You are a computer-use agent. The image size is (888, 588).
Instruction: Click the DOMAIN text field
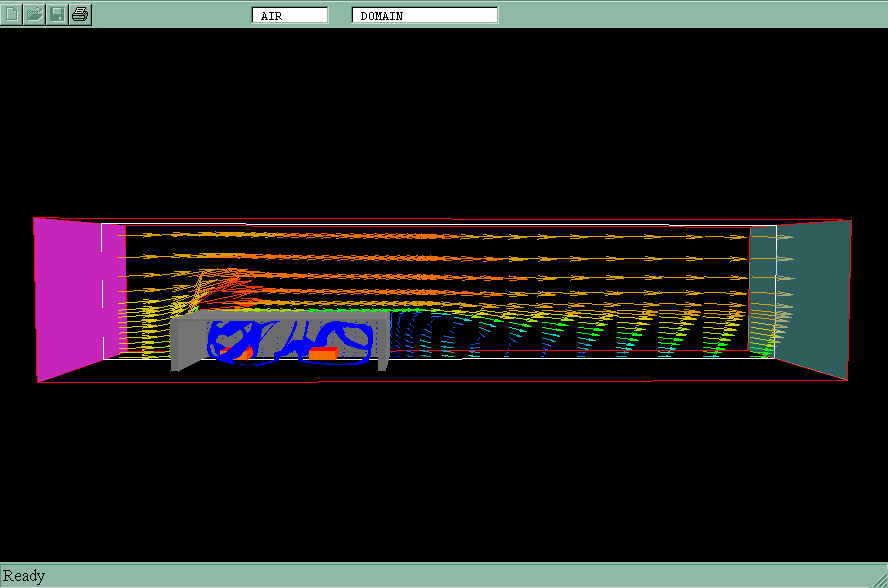[424, 15]
